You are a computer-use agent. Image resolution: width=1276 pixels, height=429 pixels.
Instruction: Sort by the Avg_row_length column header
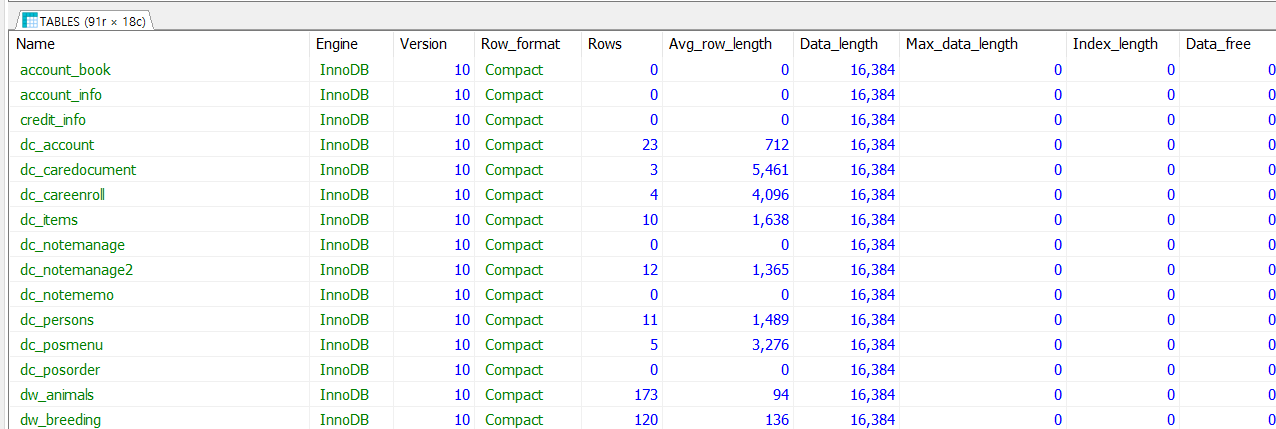pyautogui.click(x=728, y=44)
